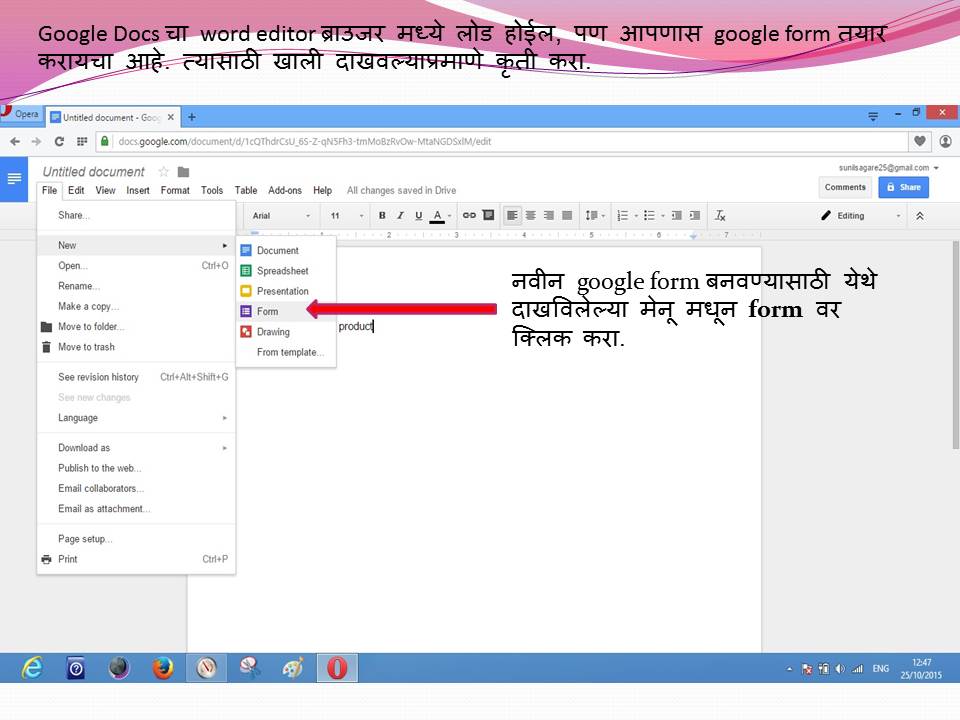Click the insert link icon
The width and height of the screenshot is (960, 720).
coord(469,216)
